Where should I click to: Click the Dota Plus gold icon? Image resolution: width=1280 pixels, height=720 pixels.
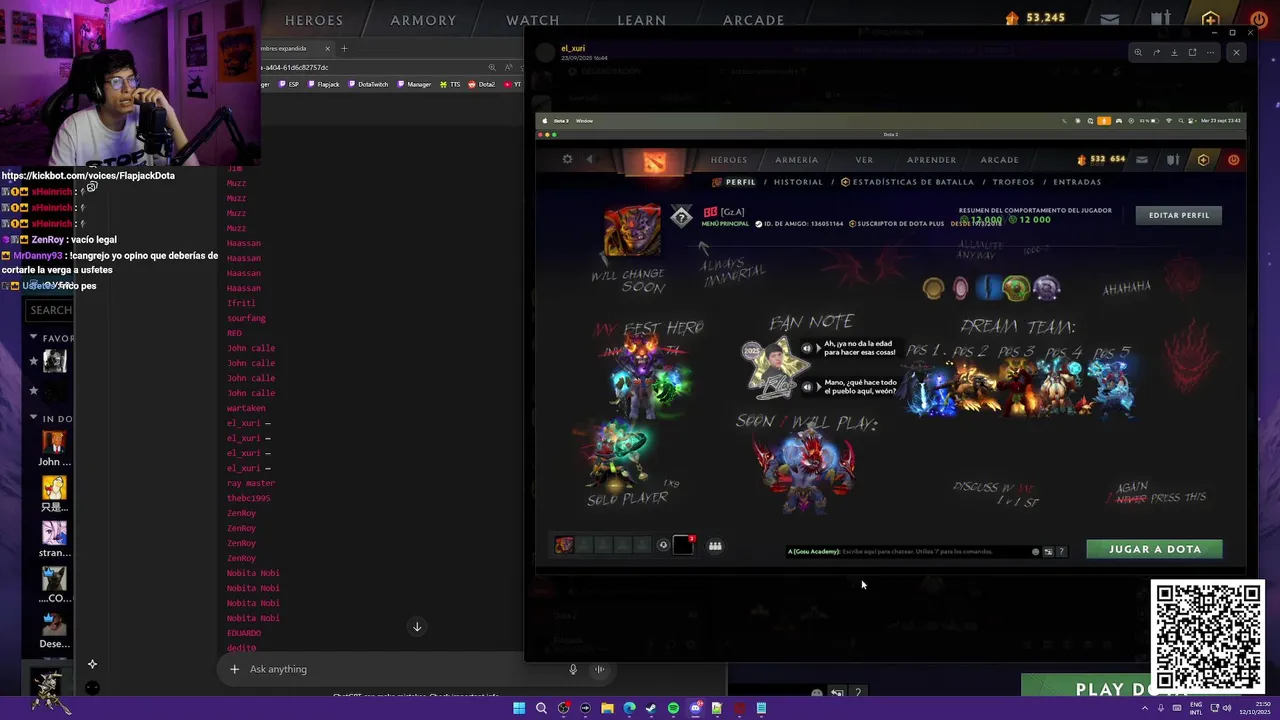[1210, 19]
